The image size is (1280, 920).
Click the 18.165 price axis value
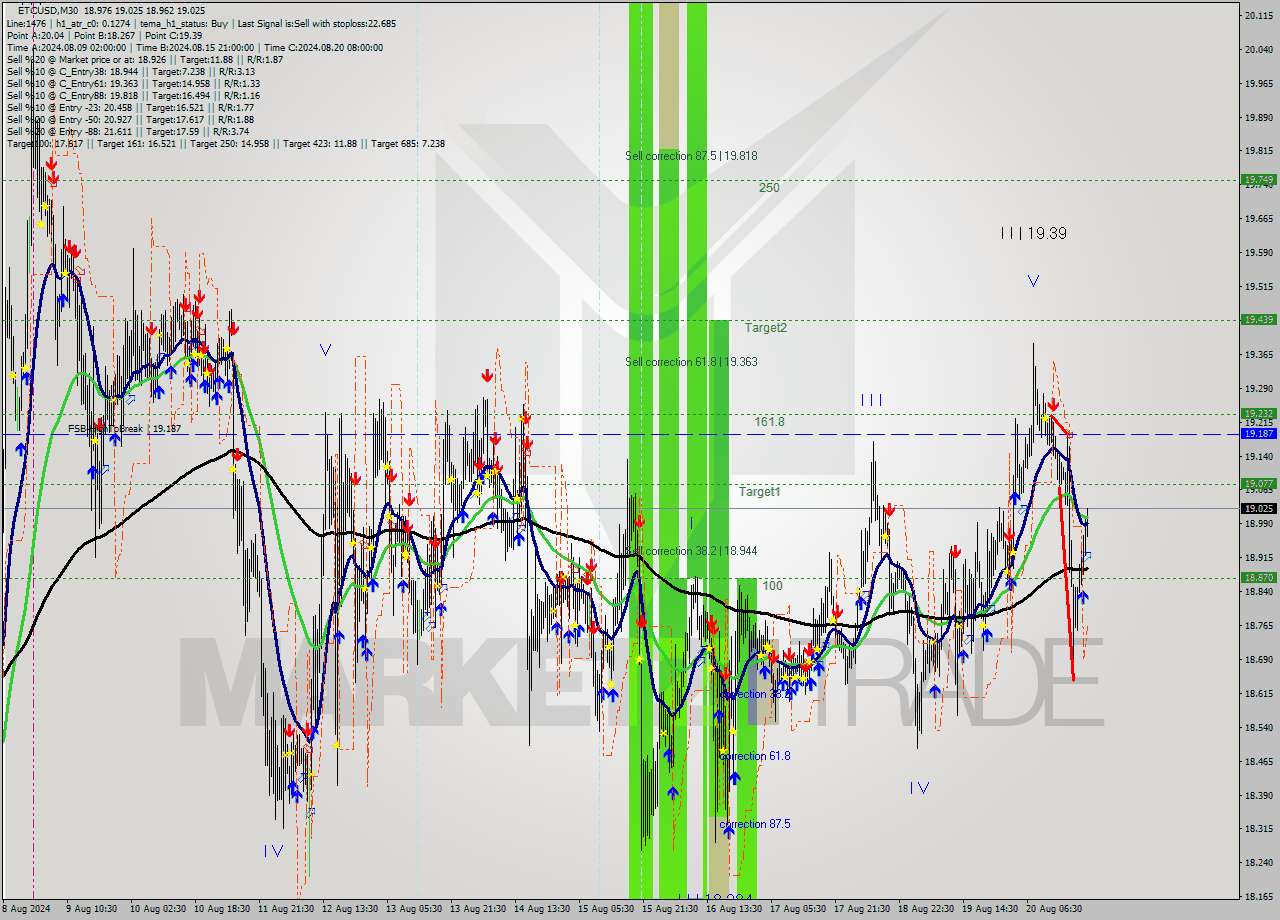tap(1259, 897)
